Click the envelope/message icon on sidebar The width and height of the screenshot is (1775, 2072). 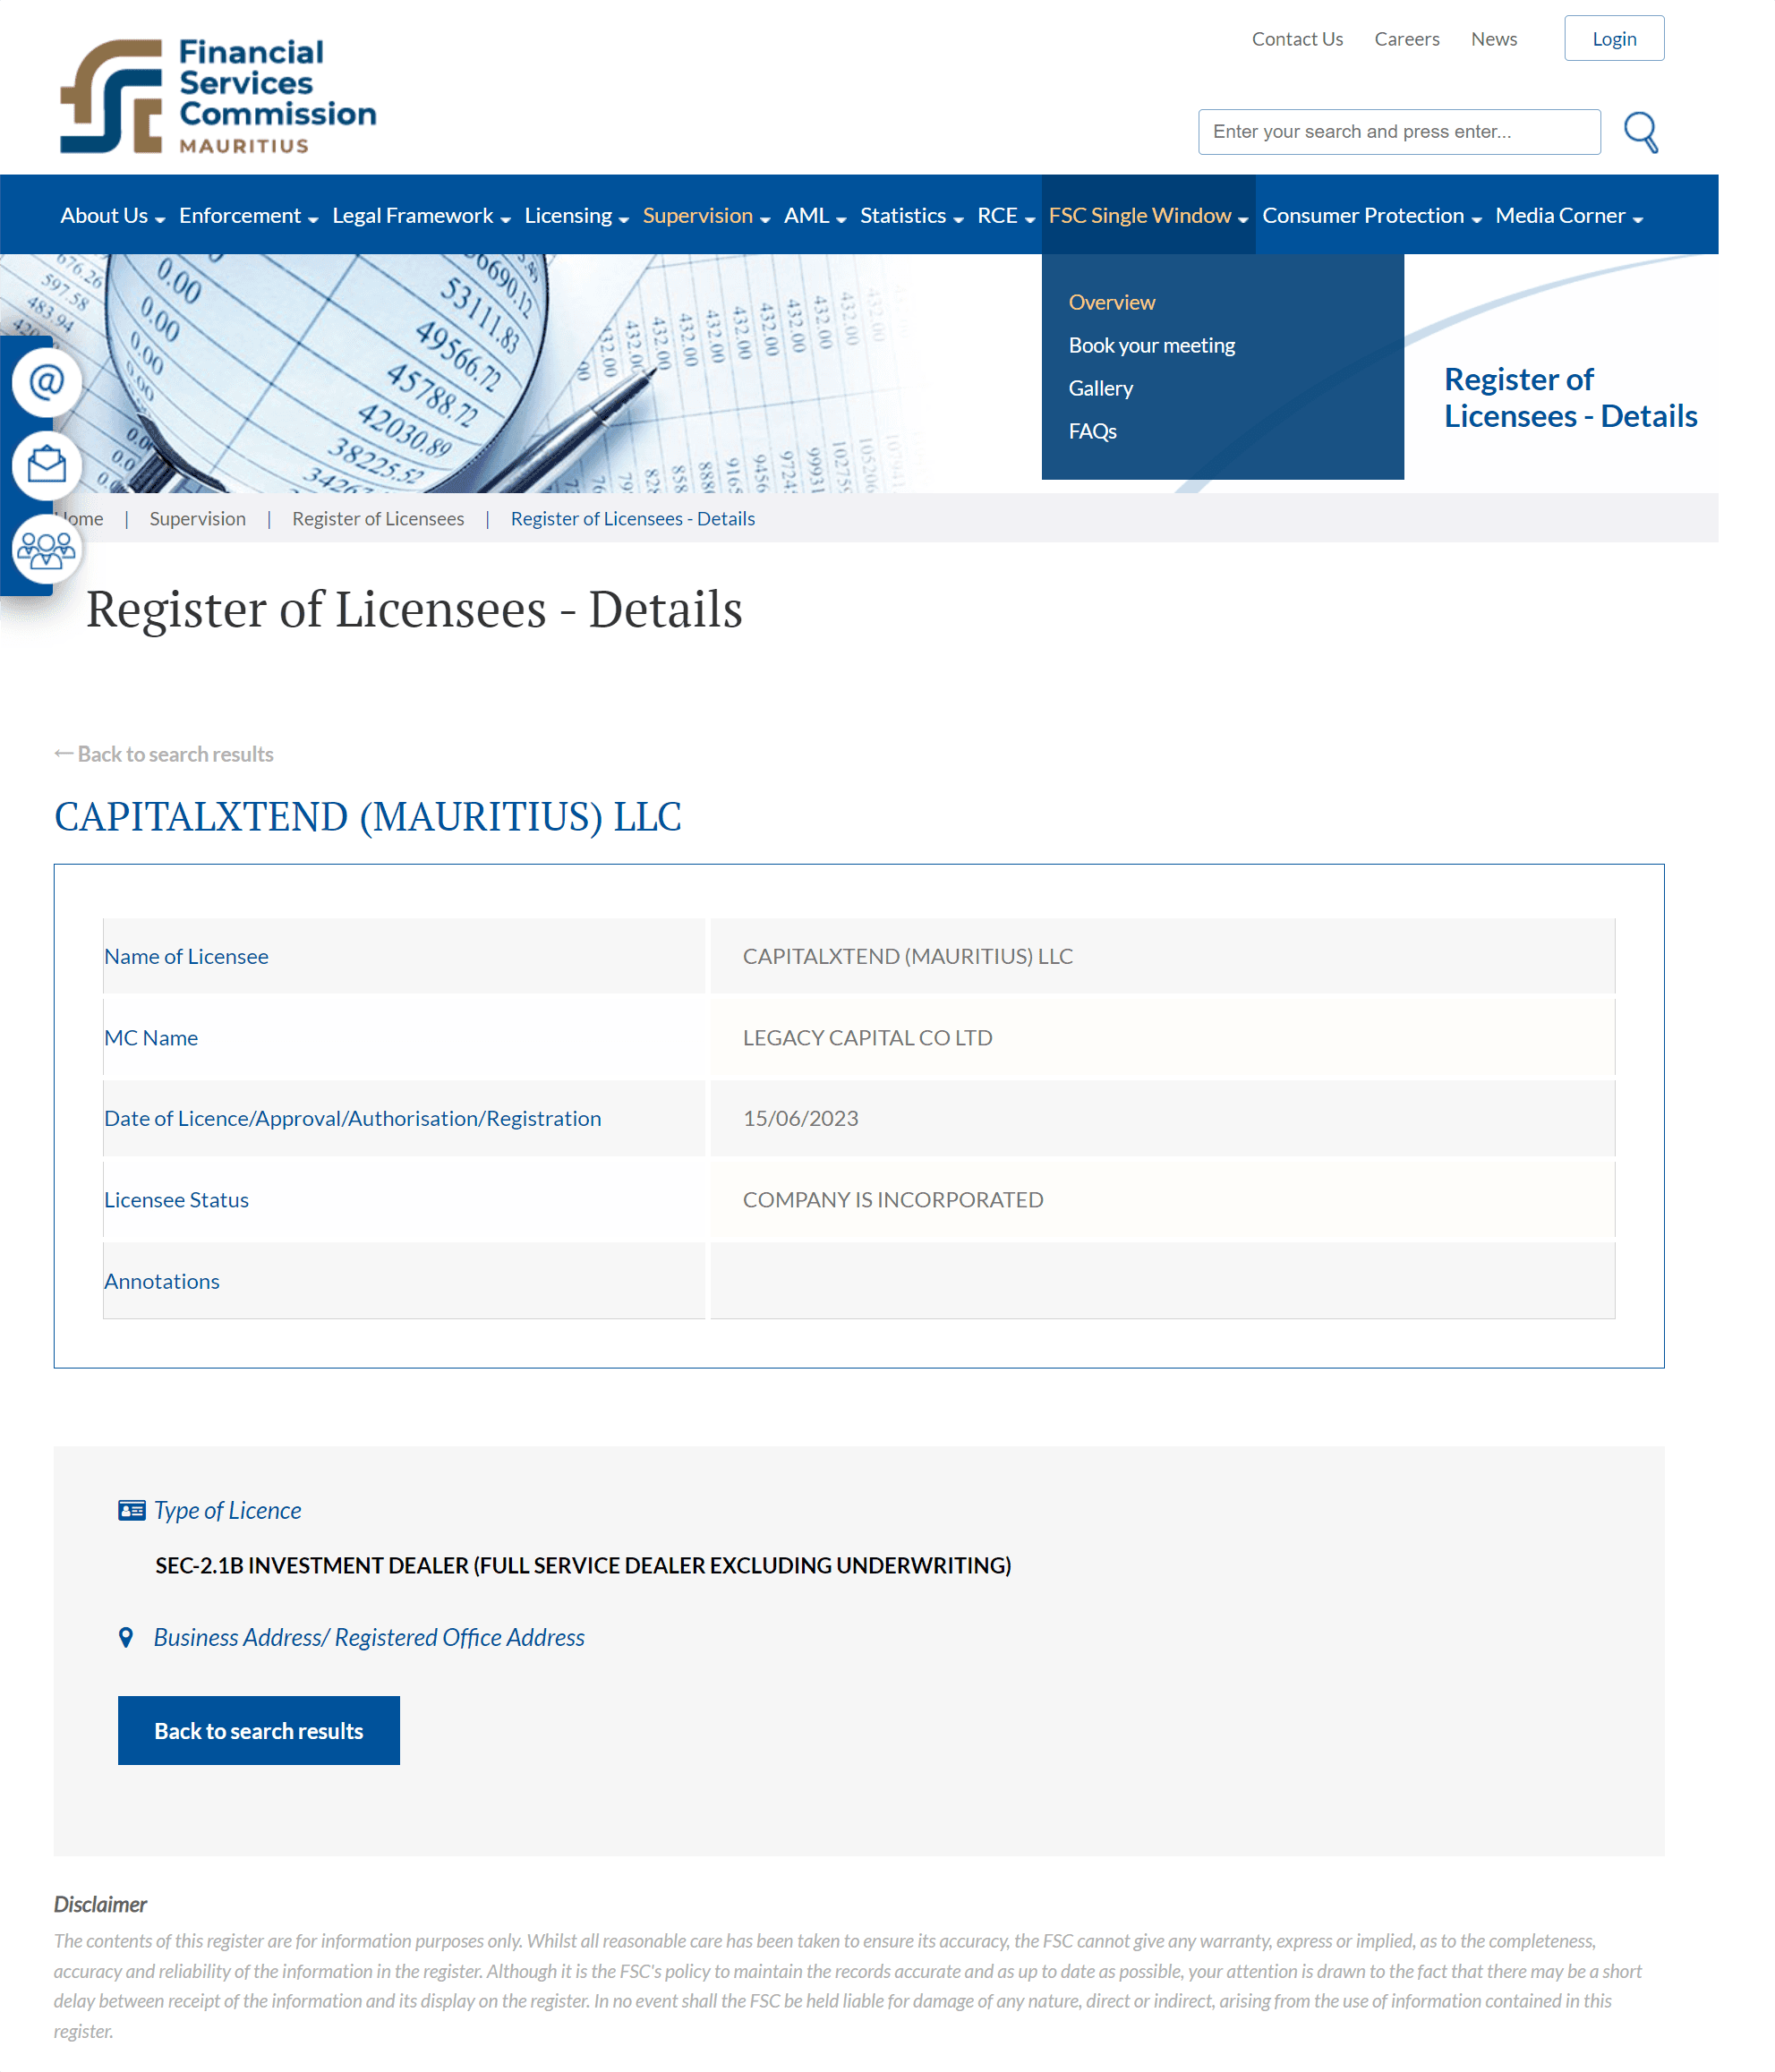[42, 463]
